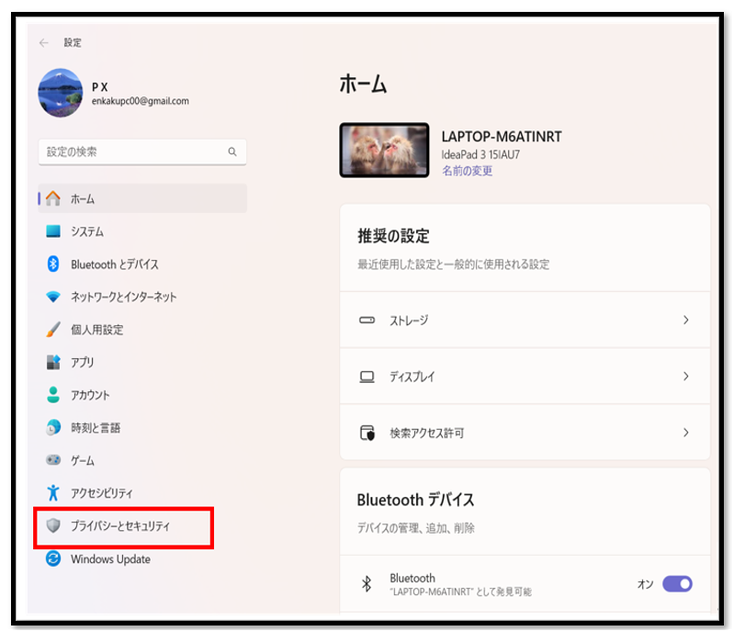The image size is (734, 631).
Task: Click the アプリ apps icon
Action: (x=53, y=362)
